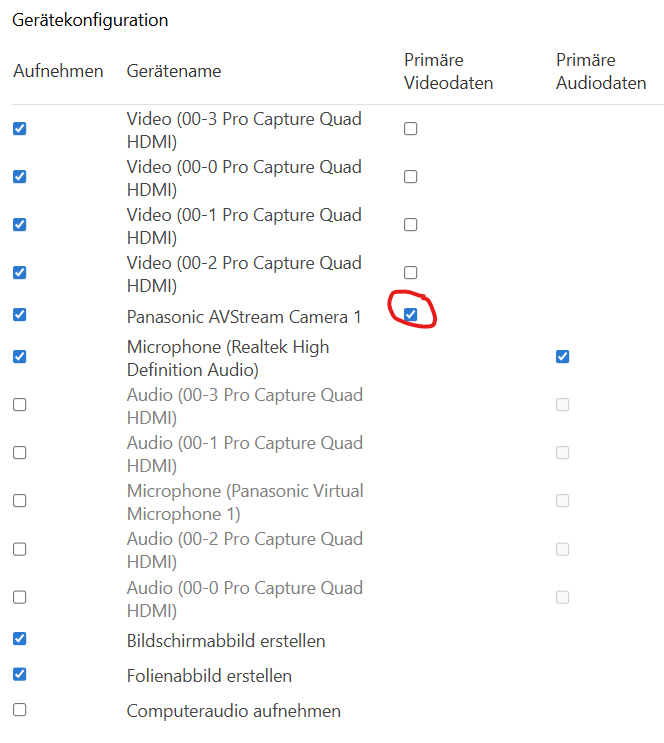Image resolution: width=664 pixels, height=743 pixels.
Task: Uncheck recording for Video 00-0 Pro Capture Quad HDMI
Action: click(x=19, y=176)
